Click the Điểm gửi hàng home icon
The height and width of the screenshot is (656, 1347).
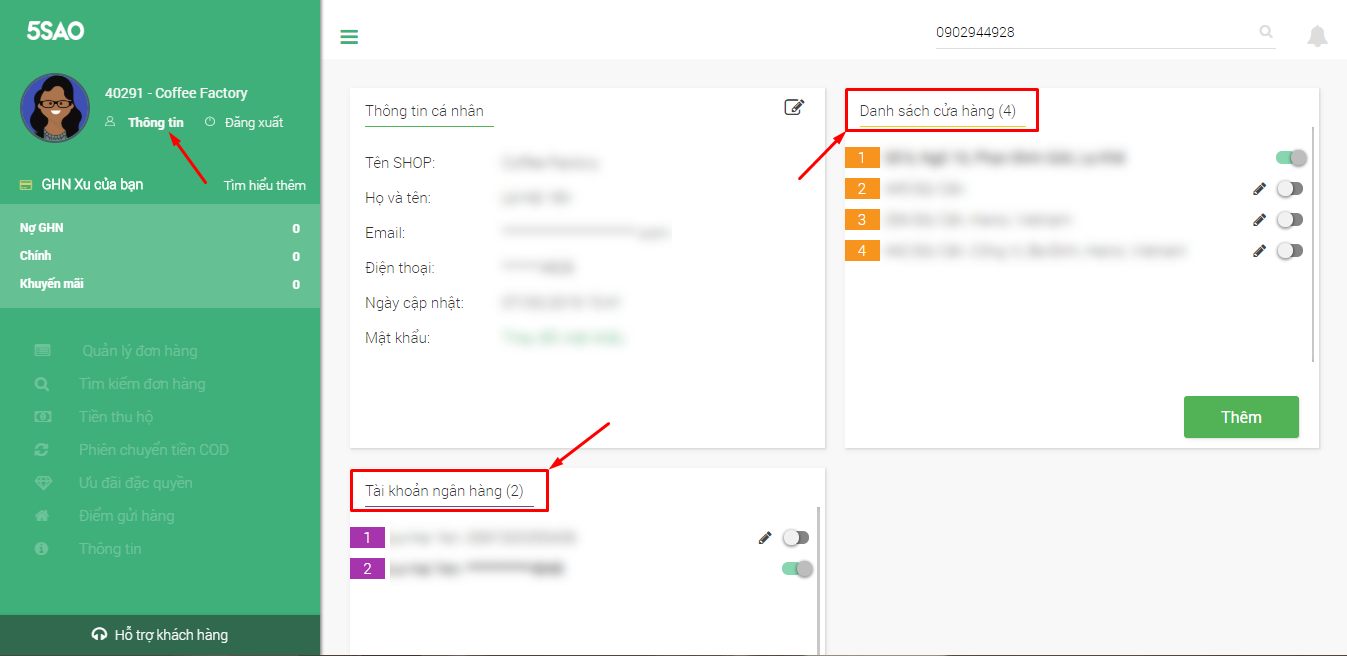41,516
